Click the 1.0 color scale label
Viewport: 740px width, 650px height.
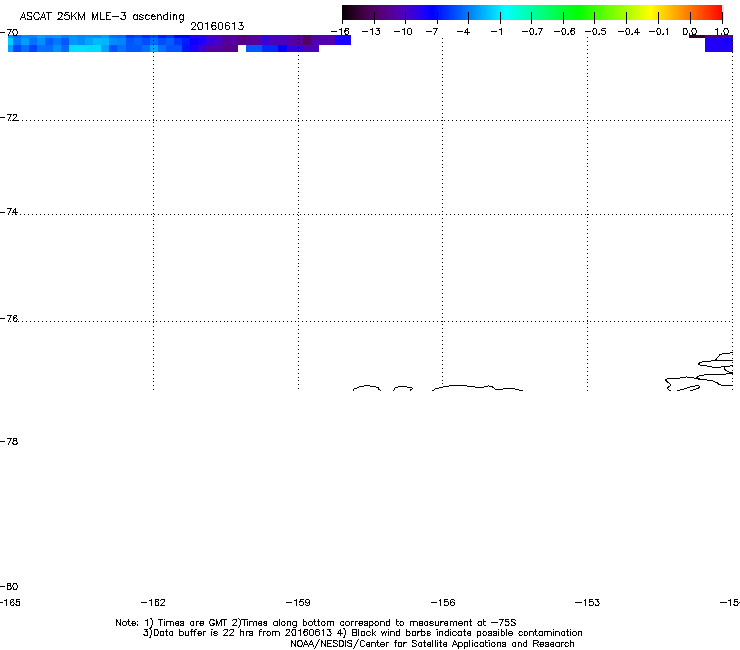coord(722,32)
